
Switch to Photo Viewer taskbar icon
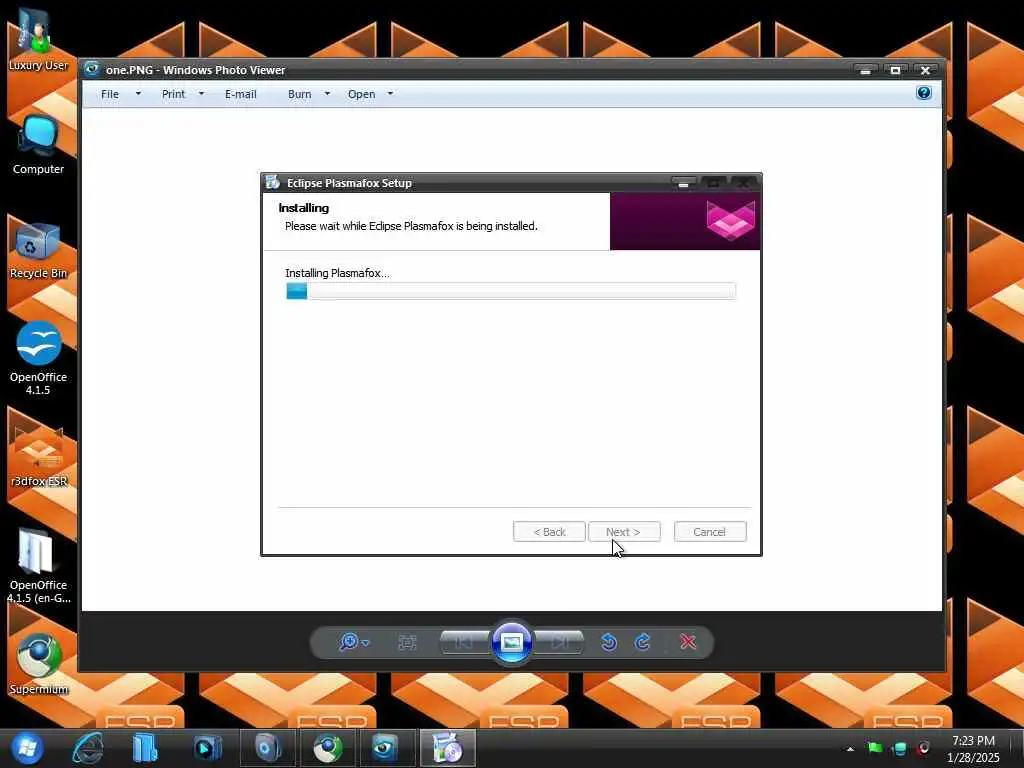pos(387,748)
